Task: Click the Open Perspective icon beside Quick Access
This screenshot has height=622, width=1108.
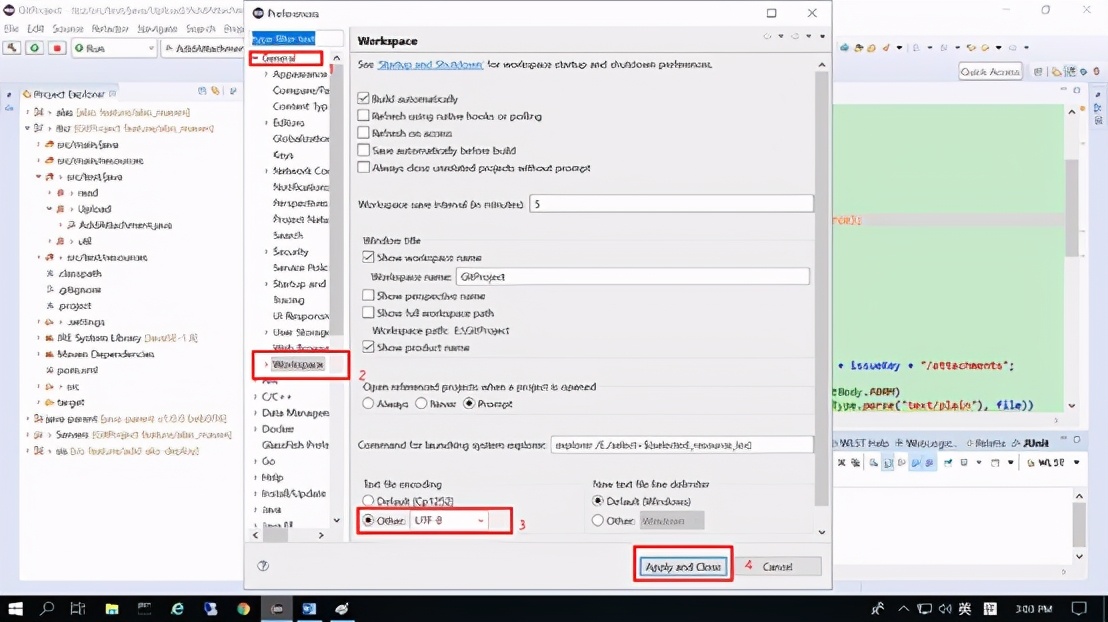Action: [1037, 71]
